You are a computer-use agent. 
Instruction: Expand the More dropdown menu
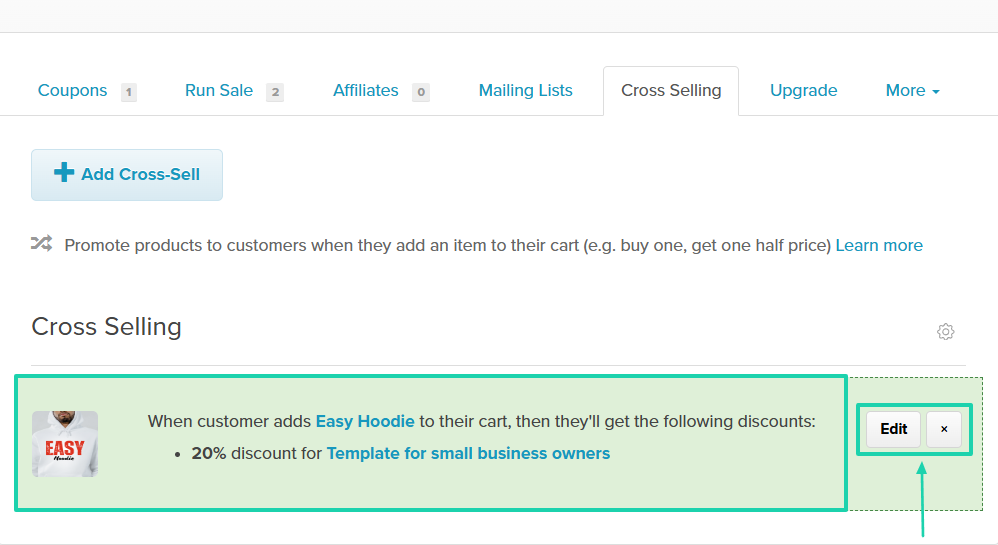click(912, 90)
